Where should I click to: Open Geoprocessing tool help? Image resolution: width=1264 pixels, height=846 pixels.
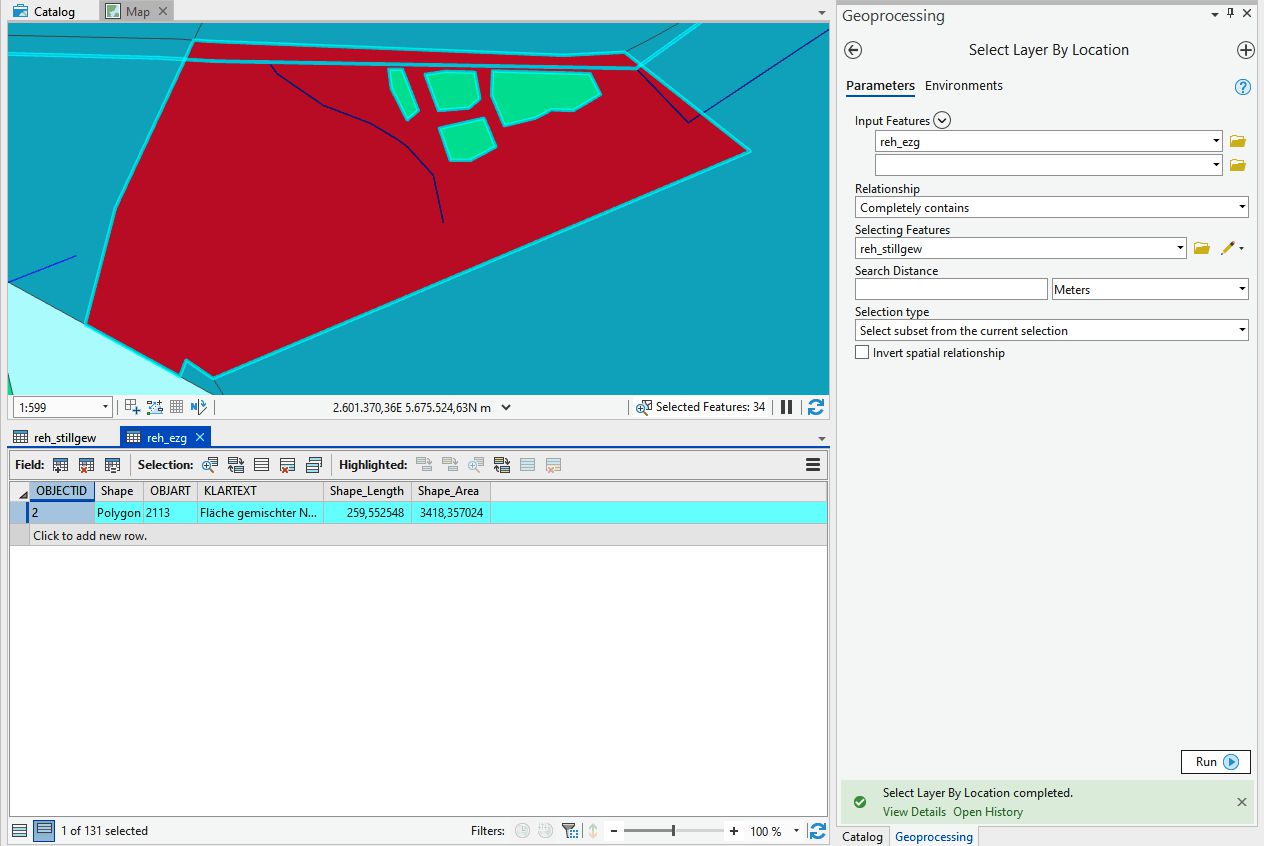point(1243,87)
